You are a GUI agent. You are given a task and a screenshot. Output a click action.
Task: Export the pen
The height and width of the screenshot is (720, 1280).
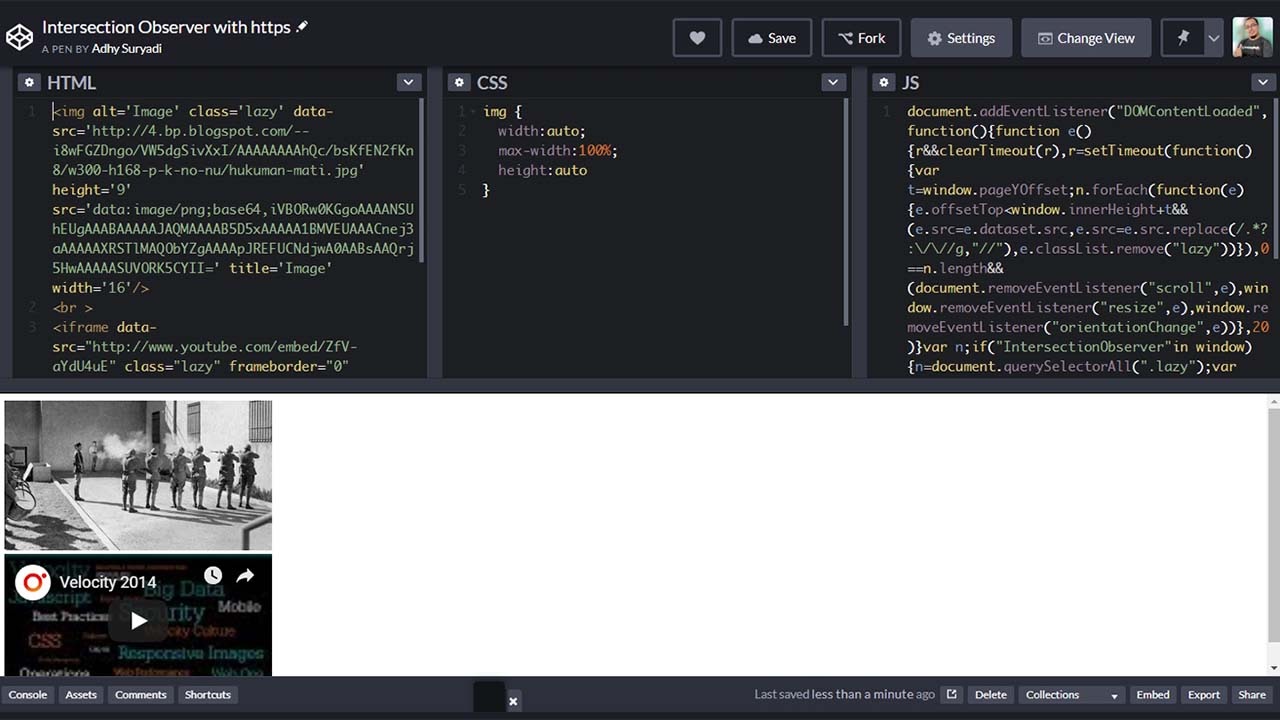click(x=1203, y=694)
